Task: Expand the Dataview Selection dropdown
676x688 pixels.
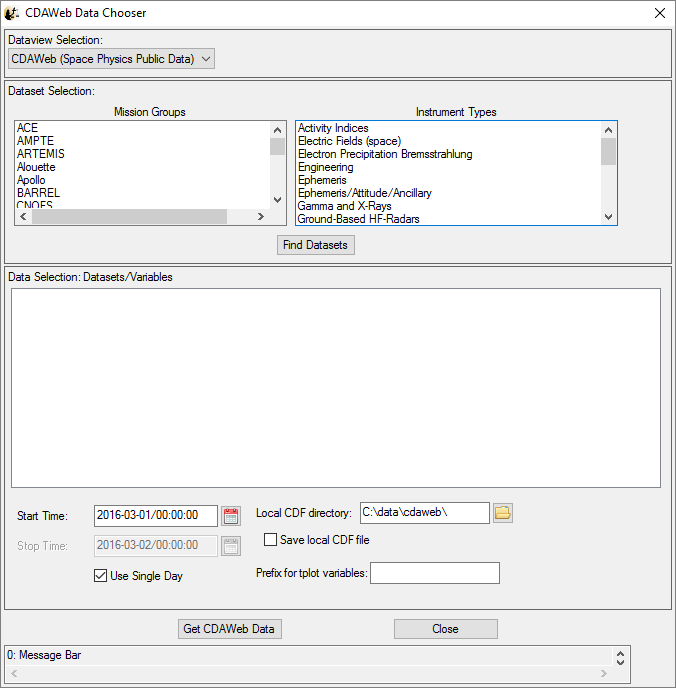Action: [x=111, y=59]
